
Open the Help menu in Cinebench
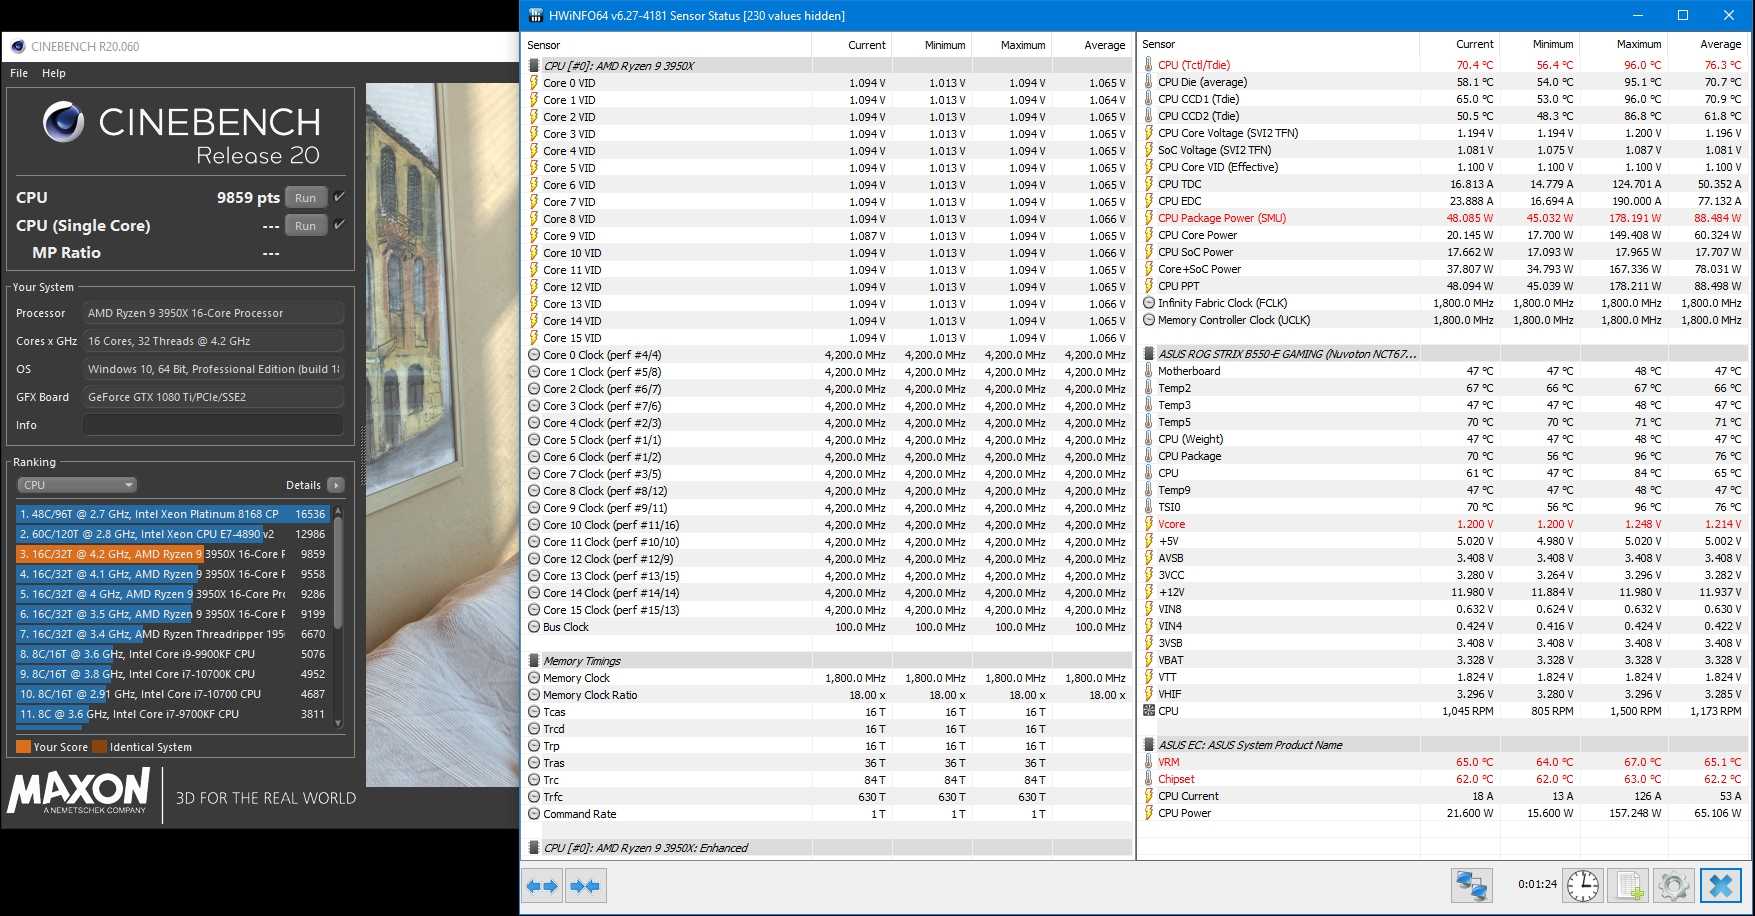[x=54, y=73]
